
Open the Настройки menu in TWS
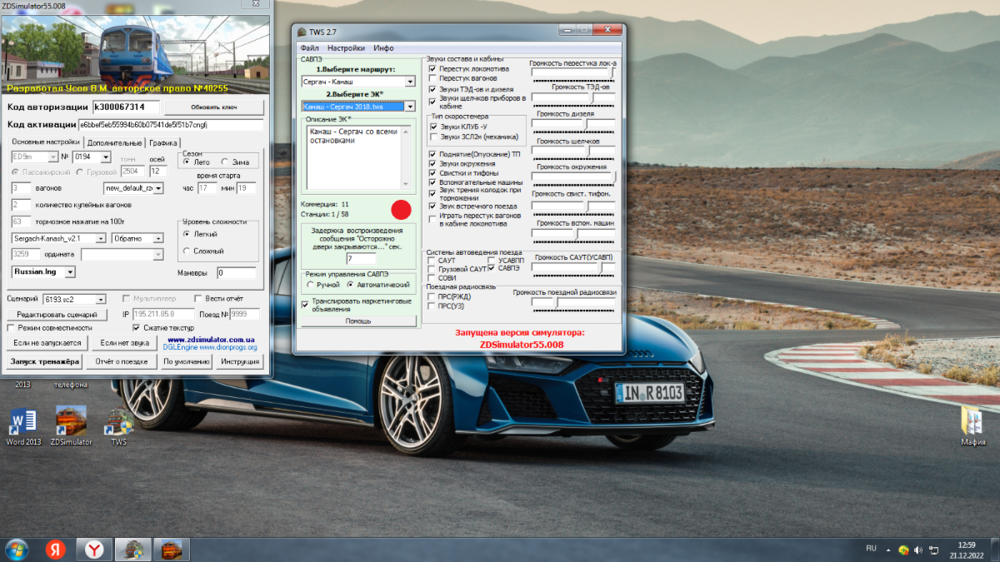click(346, 48)
